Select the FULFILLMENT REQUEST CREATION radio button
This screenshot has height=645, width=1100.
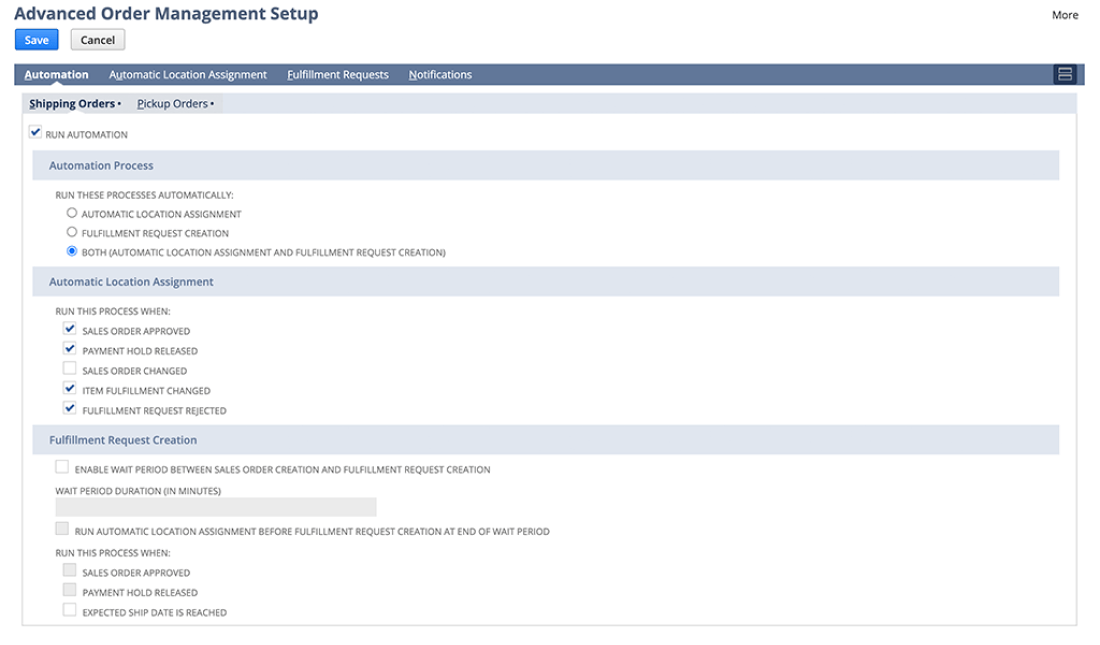point(71,231)
